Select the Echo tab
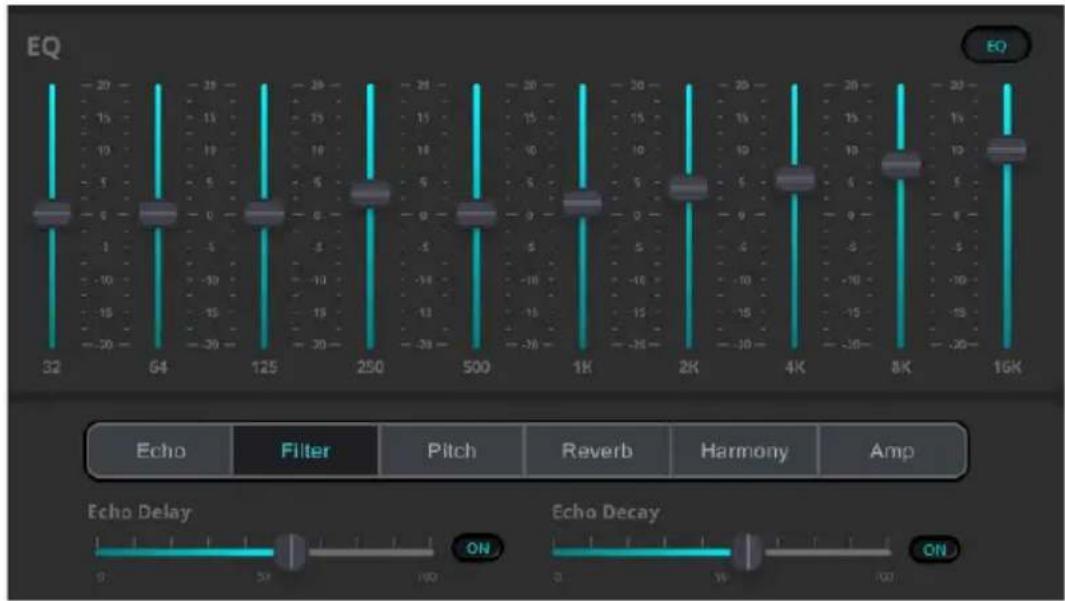Screen dimensions: 1065x601 [x=160, y=451]
